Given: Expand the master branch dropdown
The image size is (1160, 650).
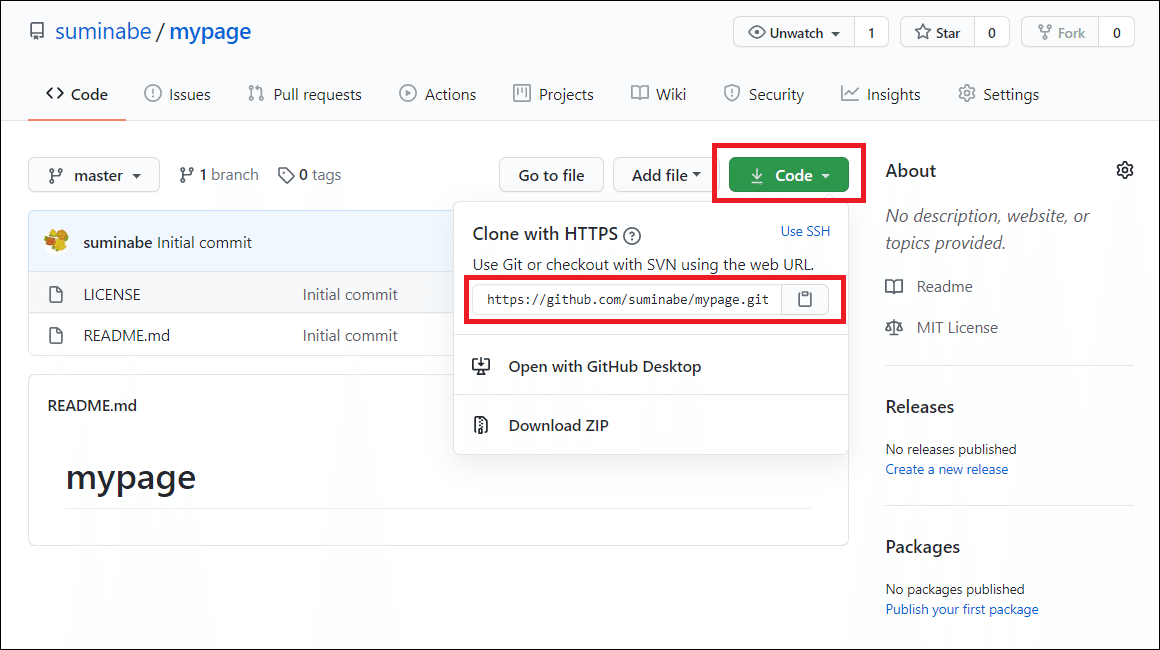Looking at the screenshot, I should (x=94, y=175).
